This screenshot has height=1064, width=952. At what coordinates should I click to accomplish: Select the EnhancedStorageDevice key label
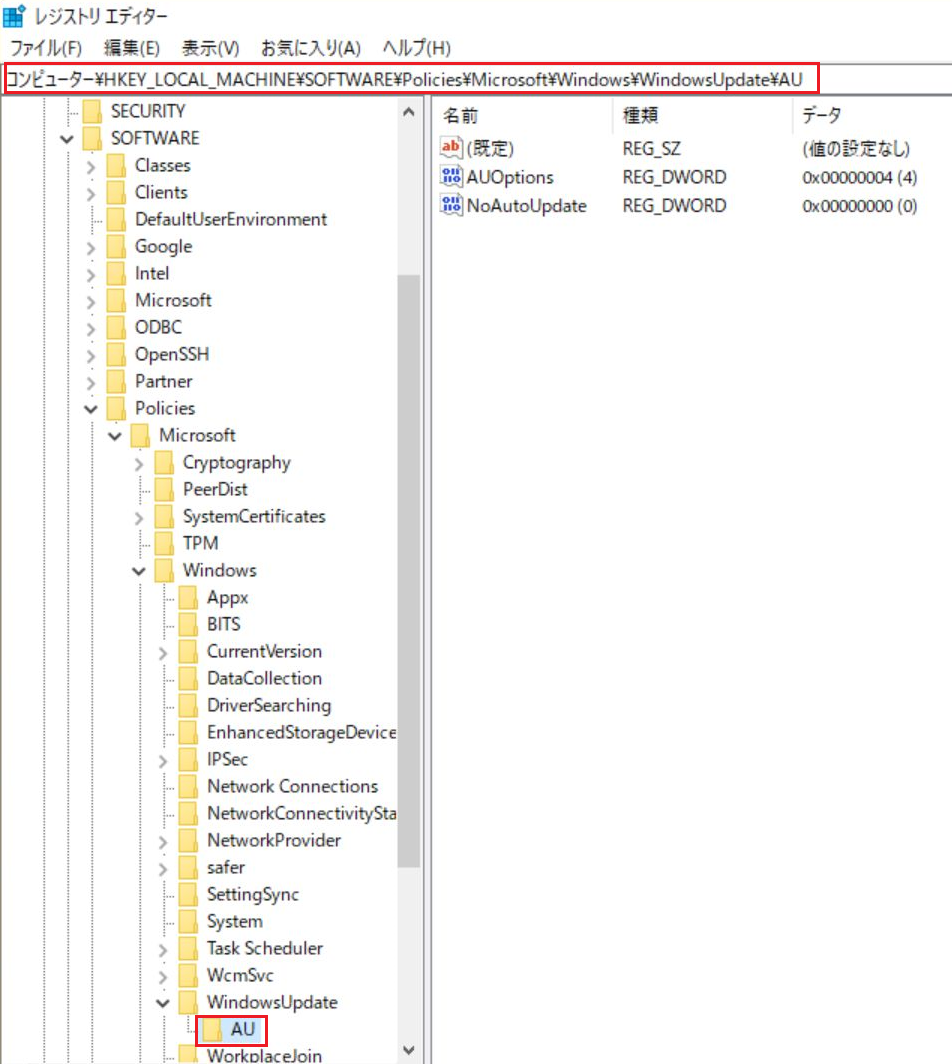[301, 732]
